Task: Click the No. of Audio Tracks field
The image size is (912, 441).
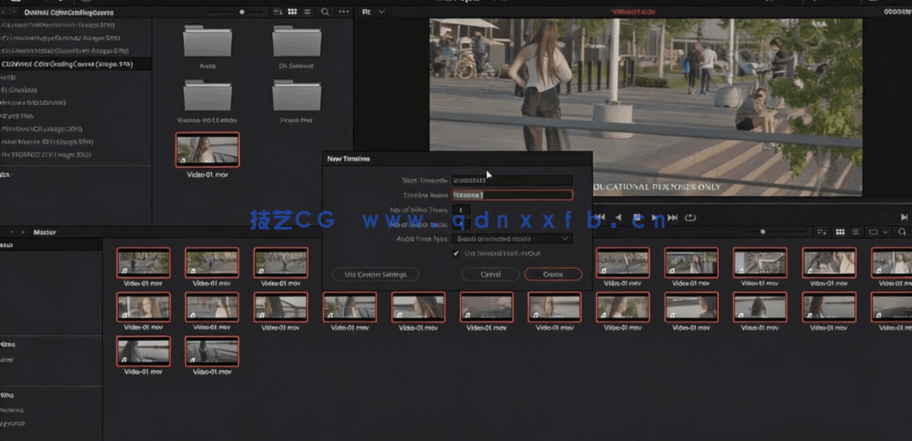Action: point(461,224)
